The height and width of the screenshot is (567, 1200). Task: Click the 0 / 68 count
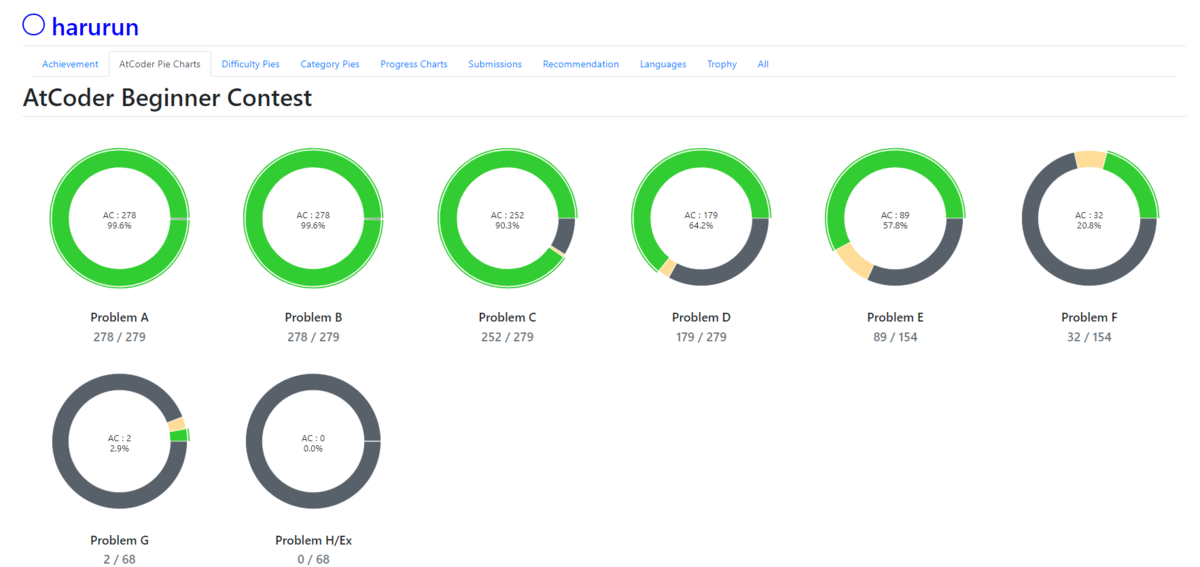(313, 560)
